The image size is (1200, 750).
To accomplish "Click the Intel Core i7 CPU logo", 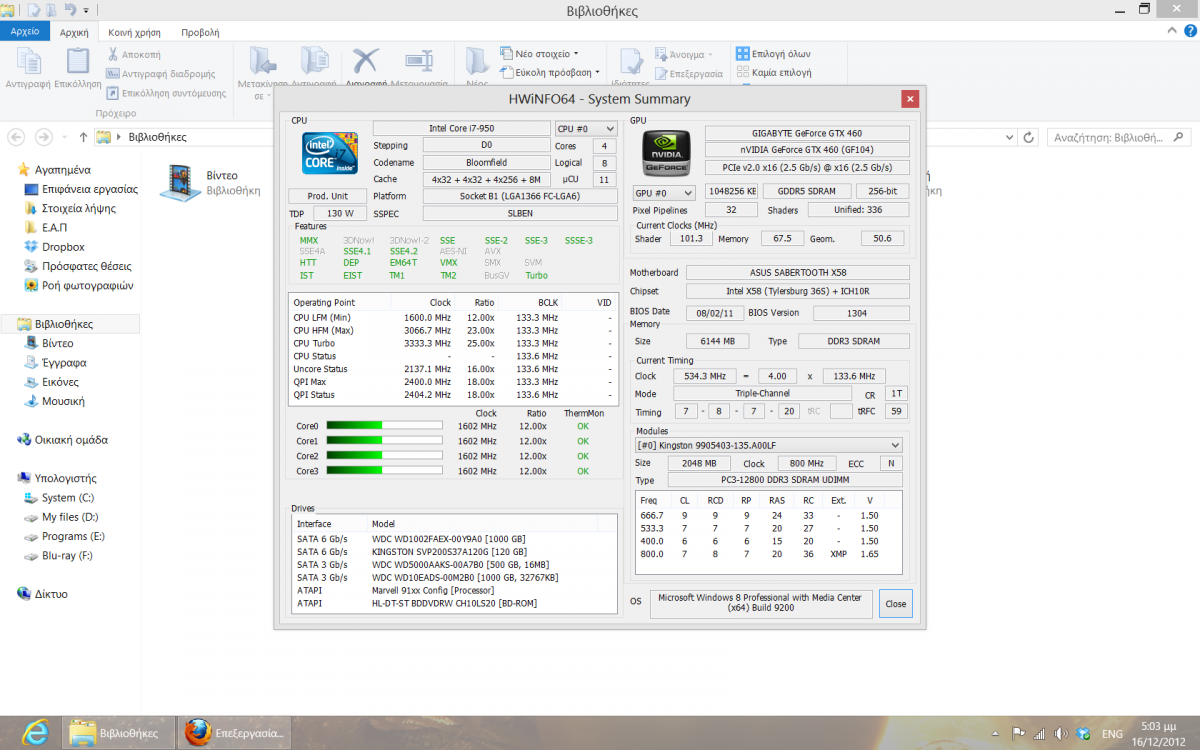I will [x=330, y=153].
